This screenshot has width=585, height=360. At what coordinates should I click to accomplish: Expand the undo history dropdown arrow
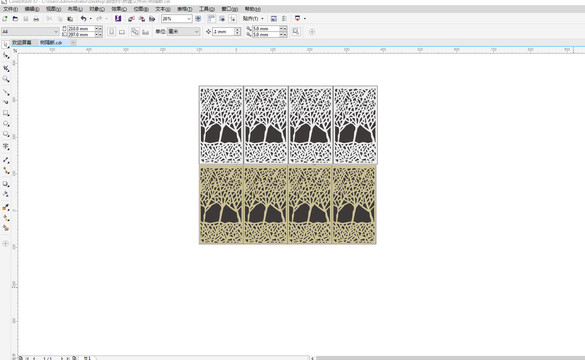91,19
